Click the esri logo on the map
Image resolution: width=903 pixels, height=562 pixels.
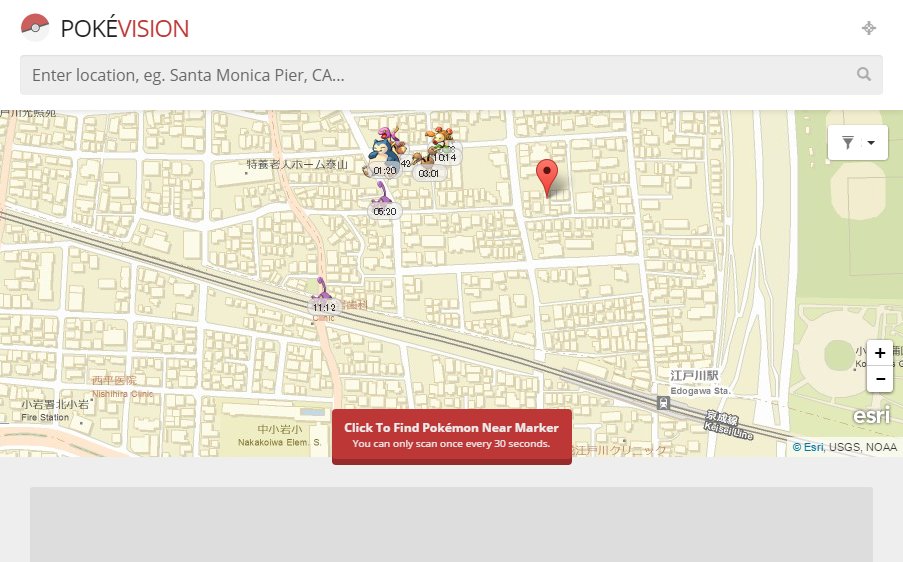point(872,415)
